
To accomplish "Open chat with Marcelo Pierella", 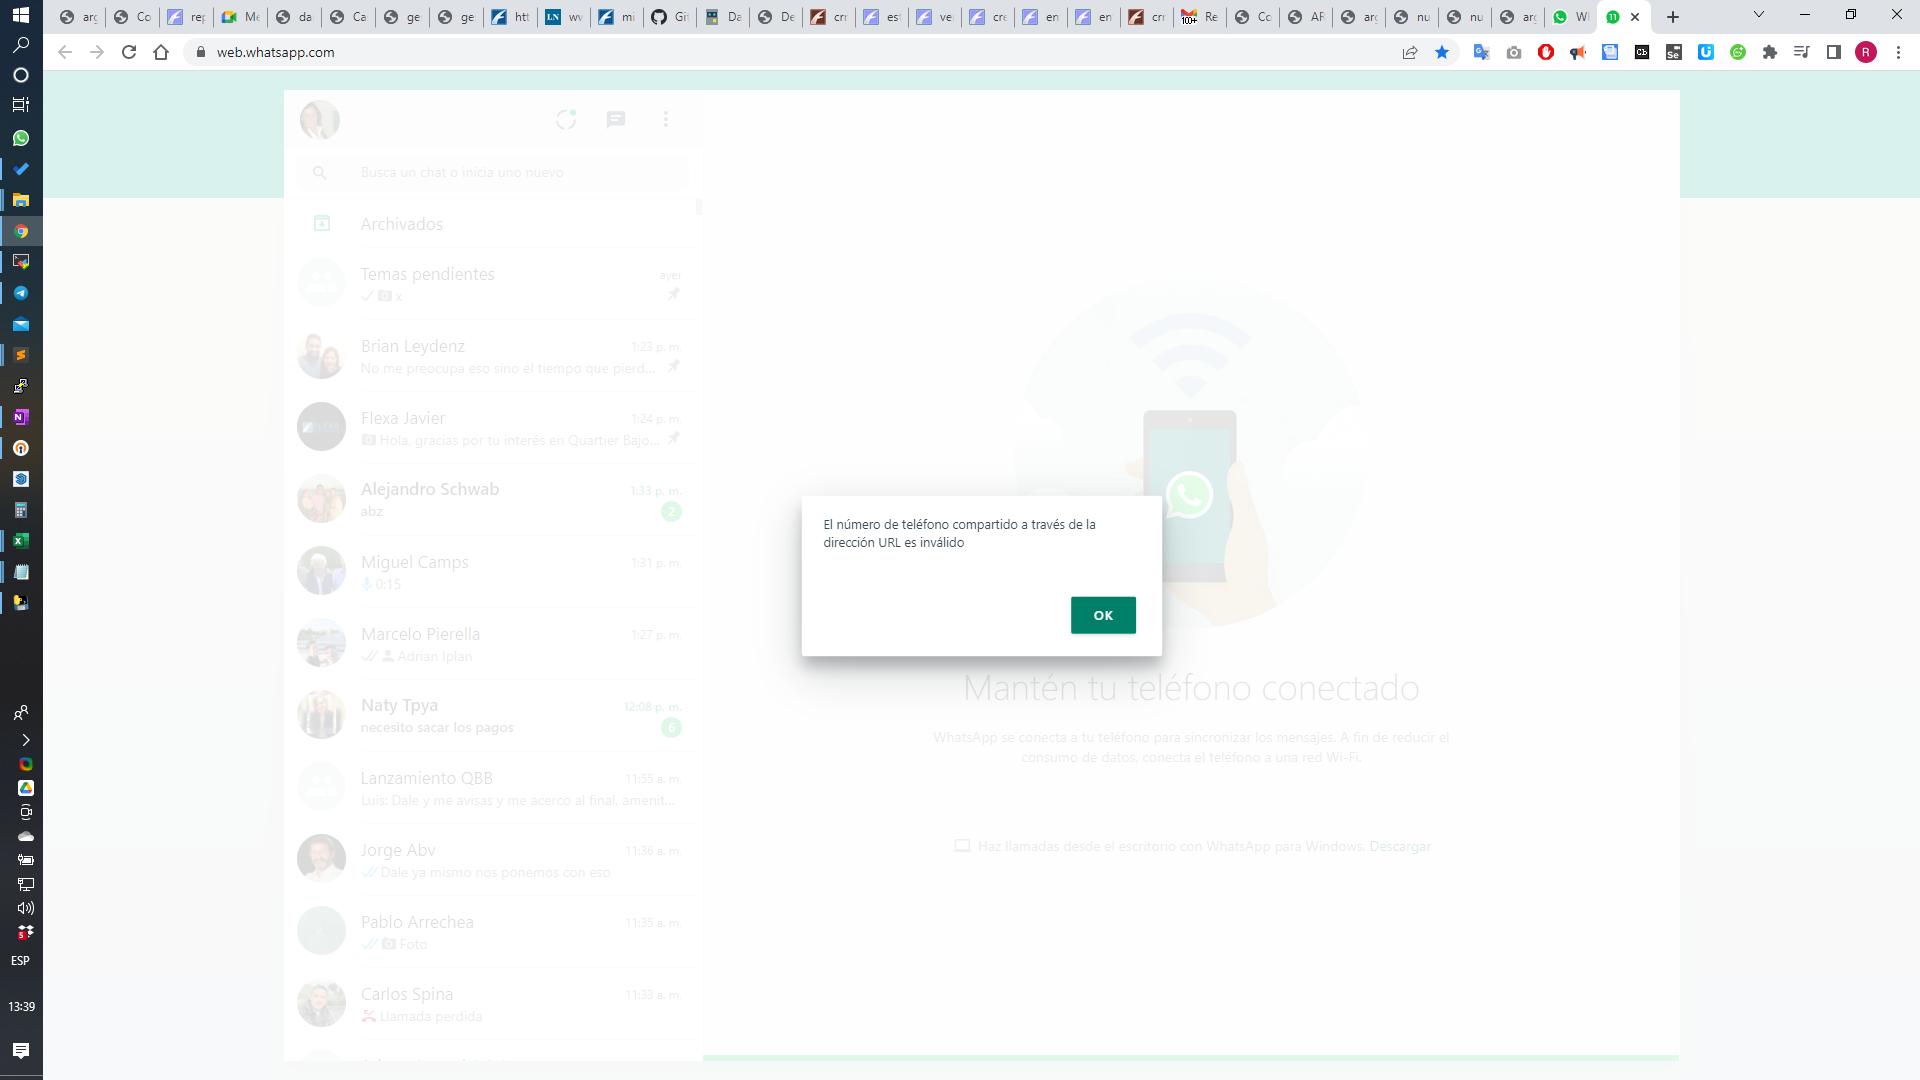I will pyautogui.click(x=493, y=643).
